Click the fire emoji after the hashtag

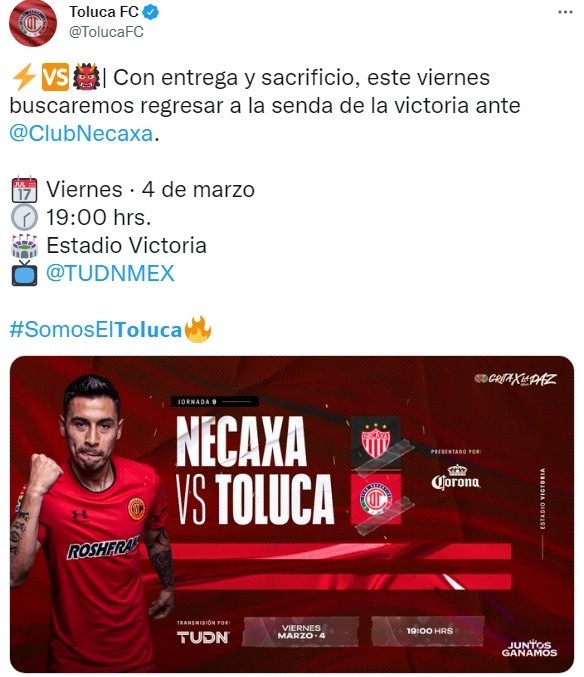click(198, 329)
